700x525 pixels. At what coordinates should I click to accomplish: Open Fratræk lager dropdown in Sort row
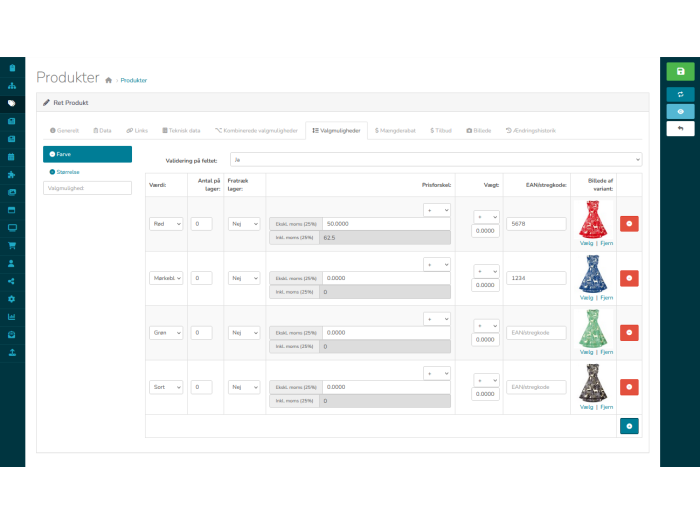(x=244, y=387)
